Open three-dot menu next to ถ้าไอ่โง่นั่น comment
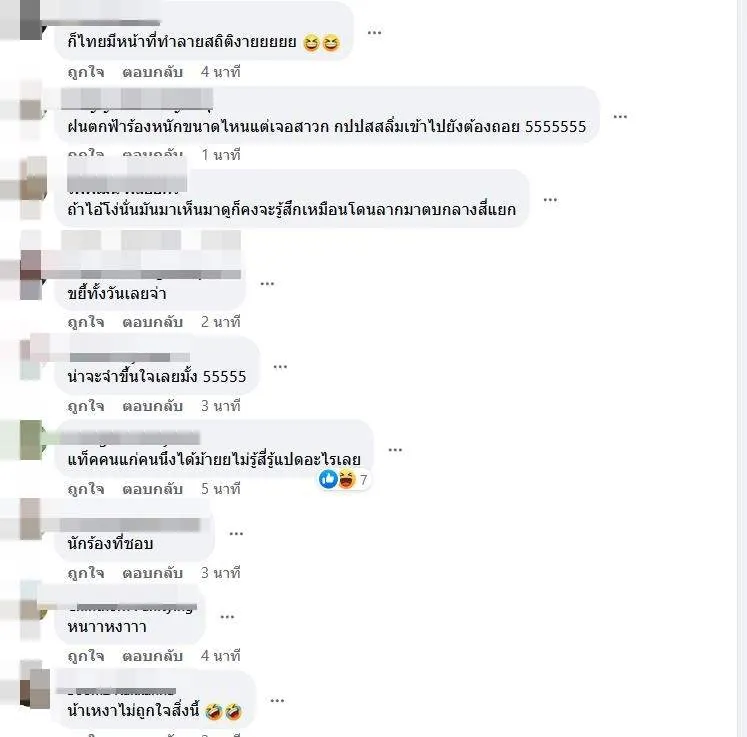Viewport: 747px width, 737px height. coord(550,200)
